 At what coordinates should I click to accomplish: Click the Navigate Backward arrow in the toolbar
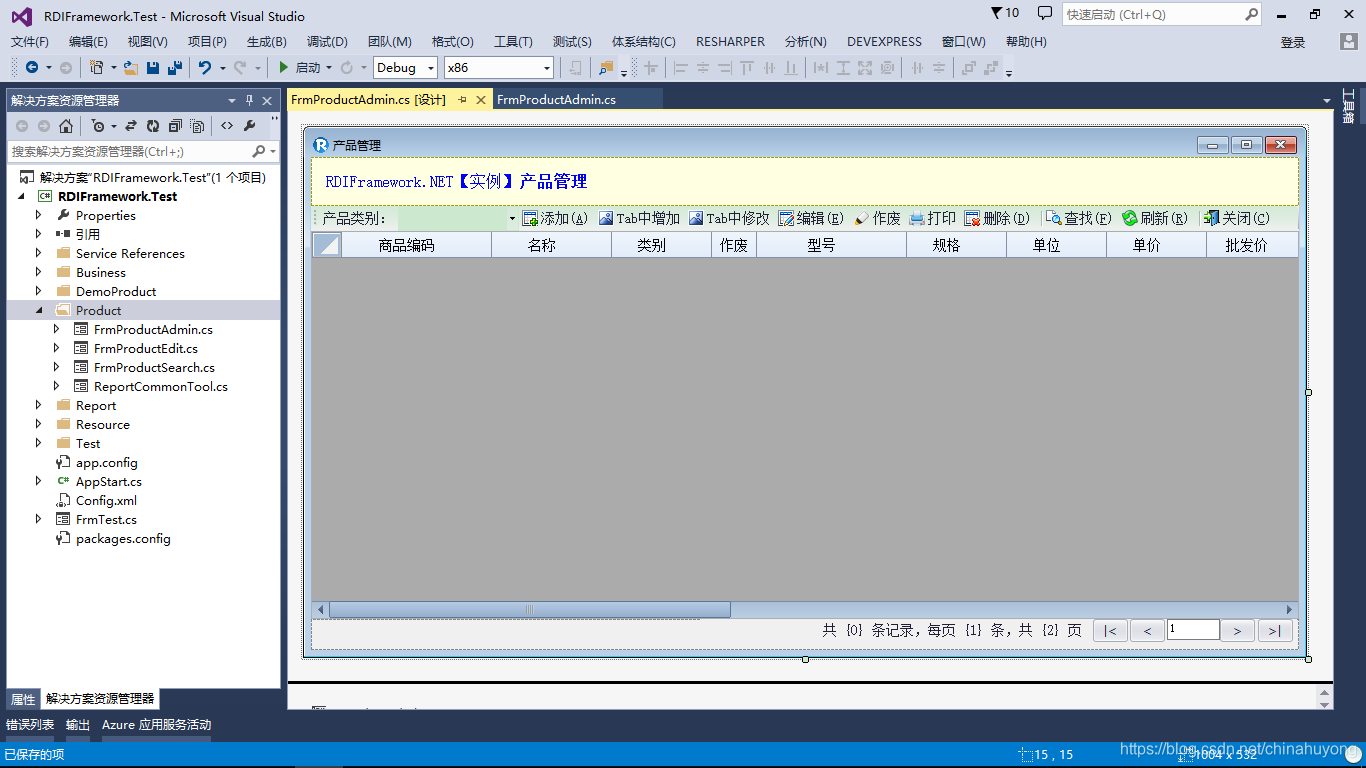[32, 67]
